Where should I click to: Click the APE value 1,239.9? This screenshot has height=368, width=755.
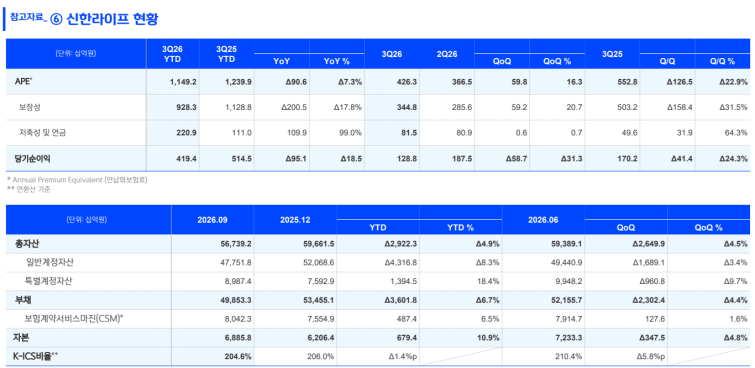click(x=237, y=82)
